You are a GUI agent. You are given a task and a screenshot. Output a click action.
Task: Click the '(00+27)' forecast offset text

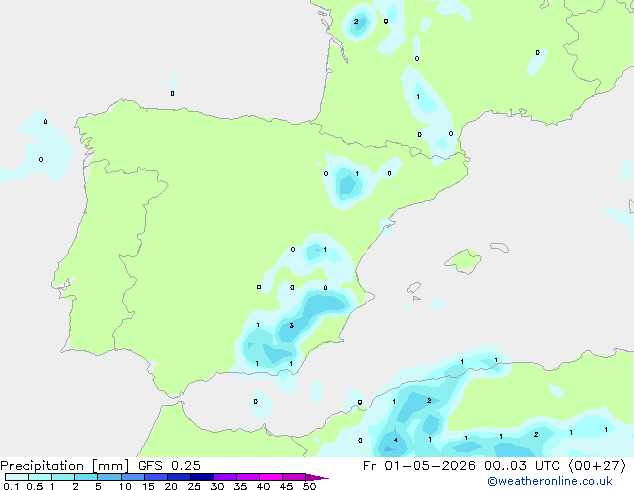[597, 466]
